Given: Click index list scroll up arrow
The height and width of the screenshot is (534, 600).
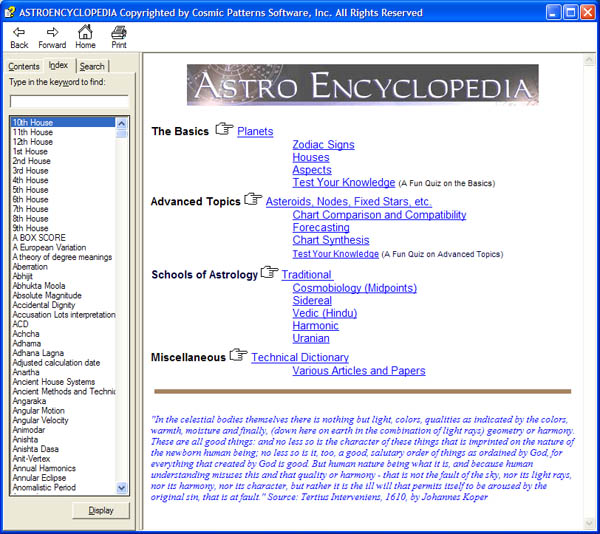Looking at the screenshot, I should click(122, 123).
